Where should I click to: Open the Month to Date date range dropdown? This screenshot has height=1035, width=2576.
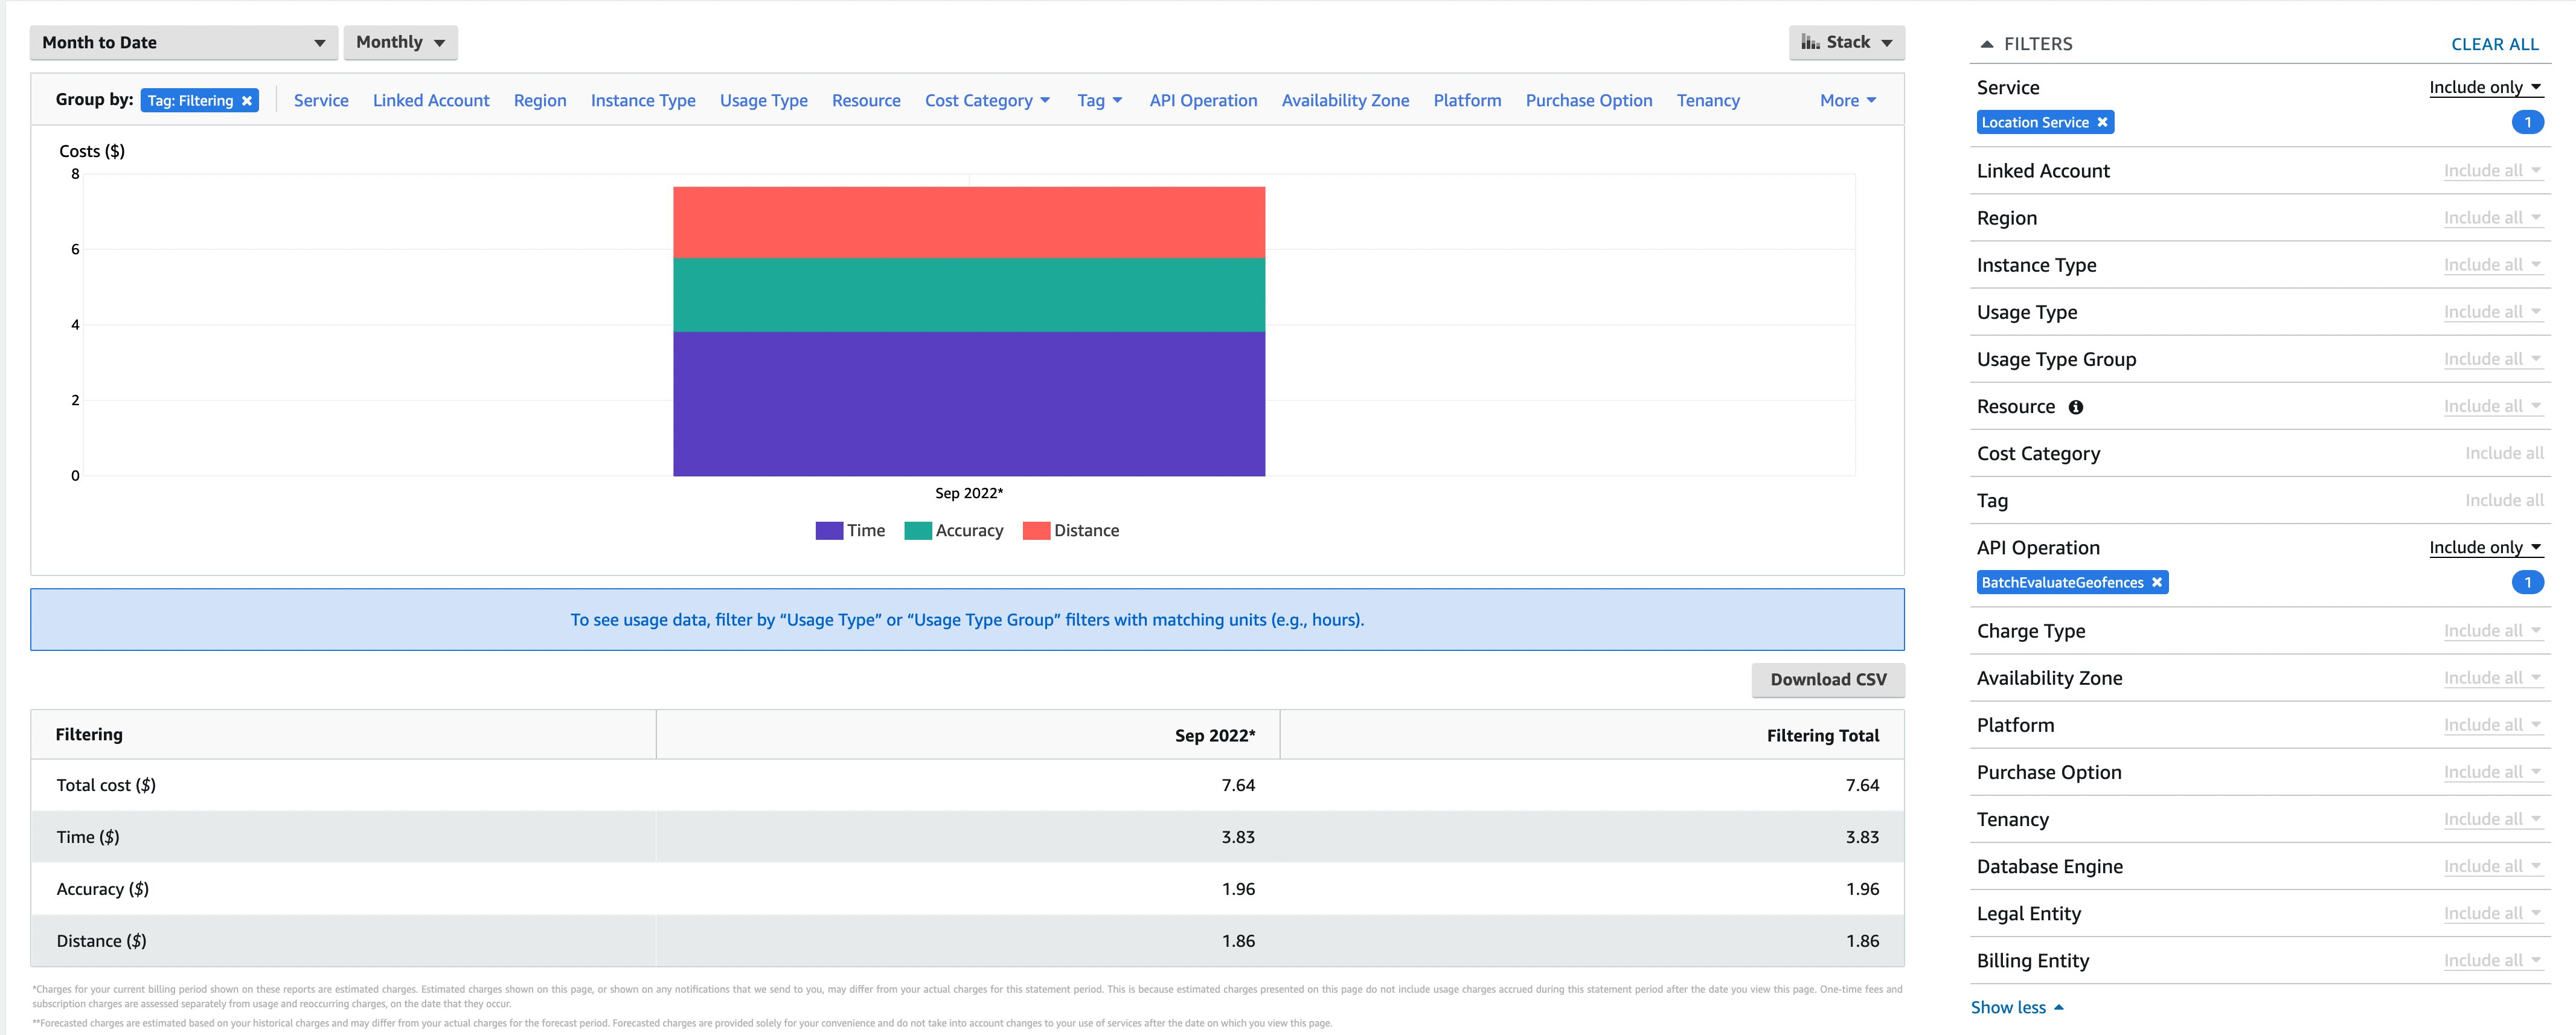(x=182, y=42)
